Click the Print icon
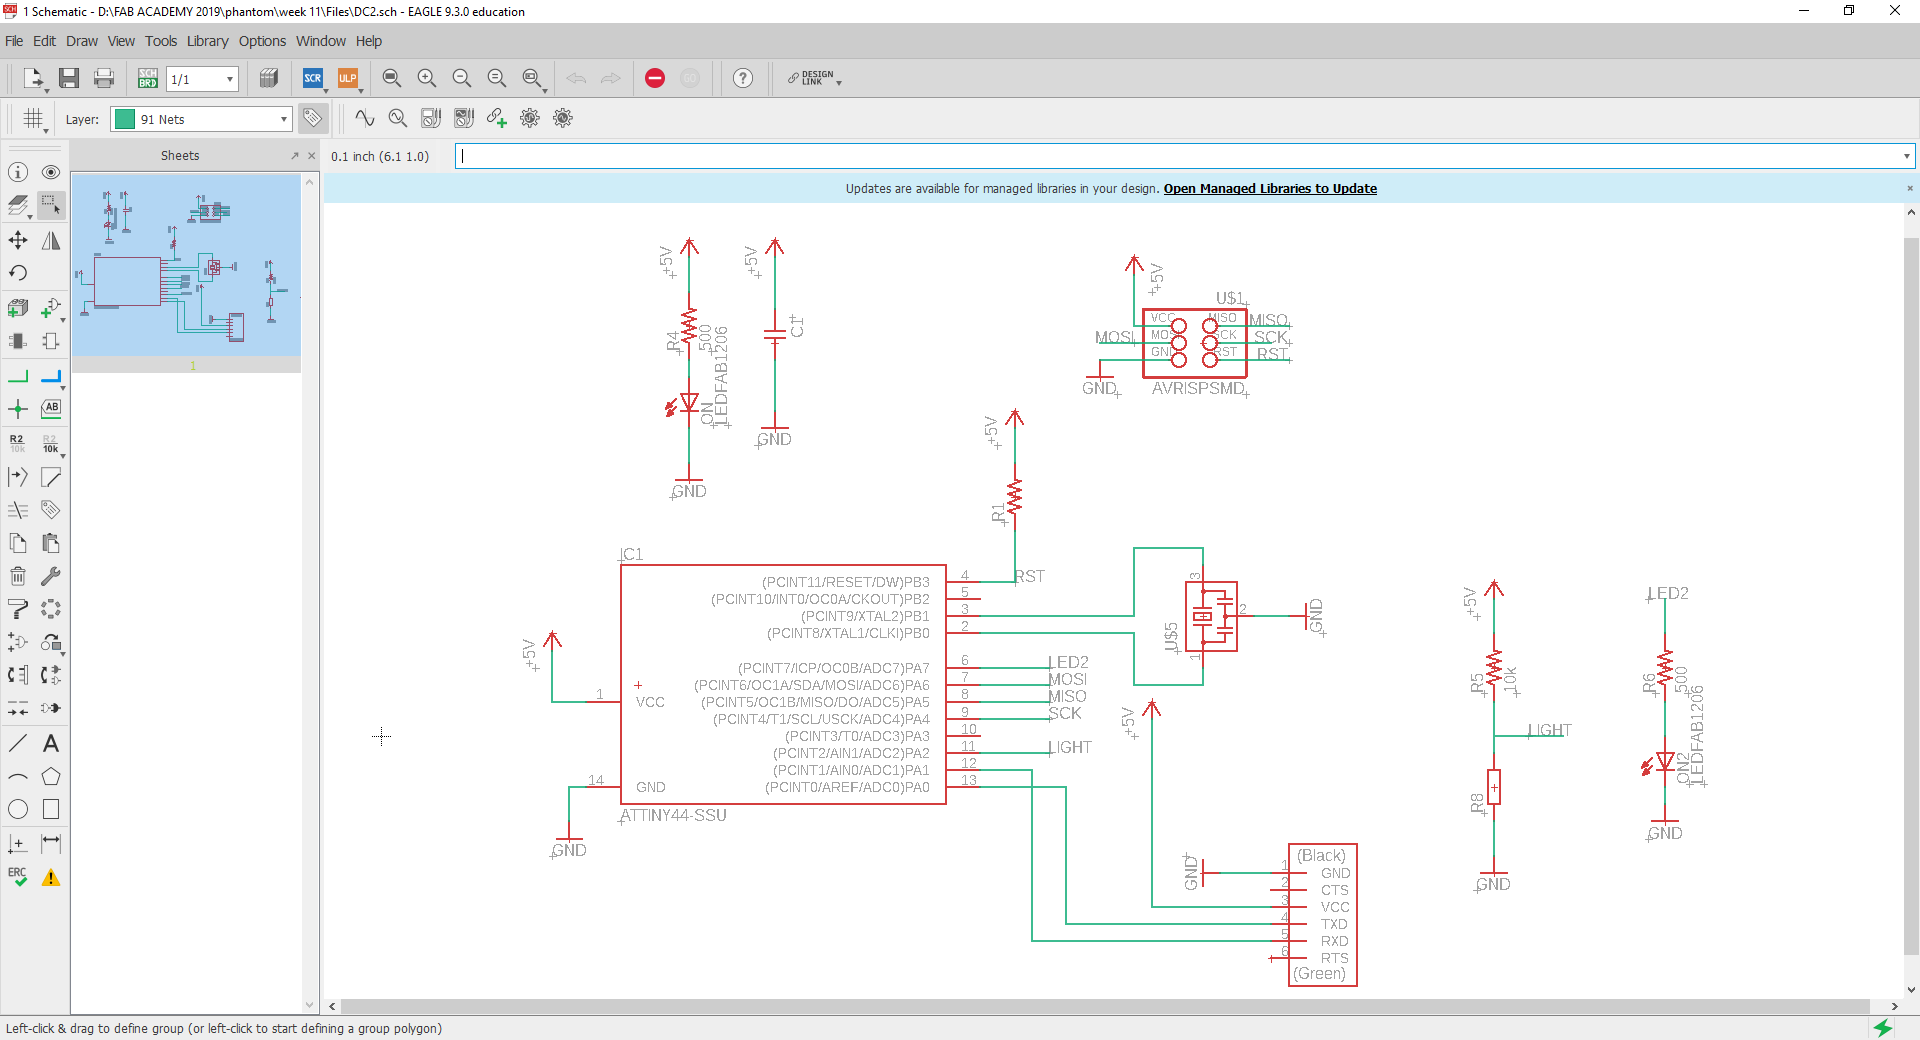The width and height of the screenshot is (1920, 1040). coord(104,78)
